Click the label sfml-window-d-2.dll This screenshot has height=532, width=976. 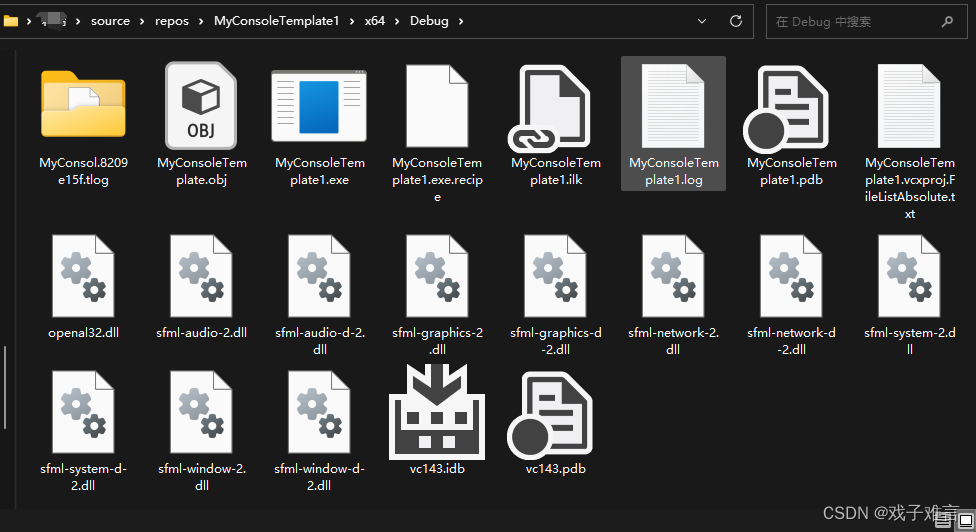(x=319, y=477)
